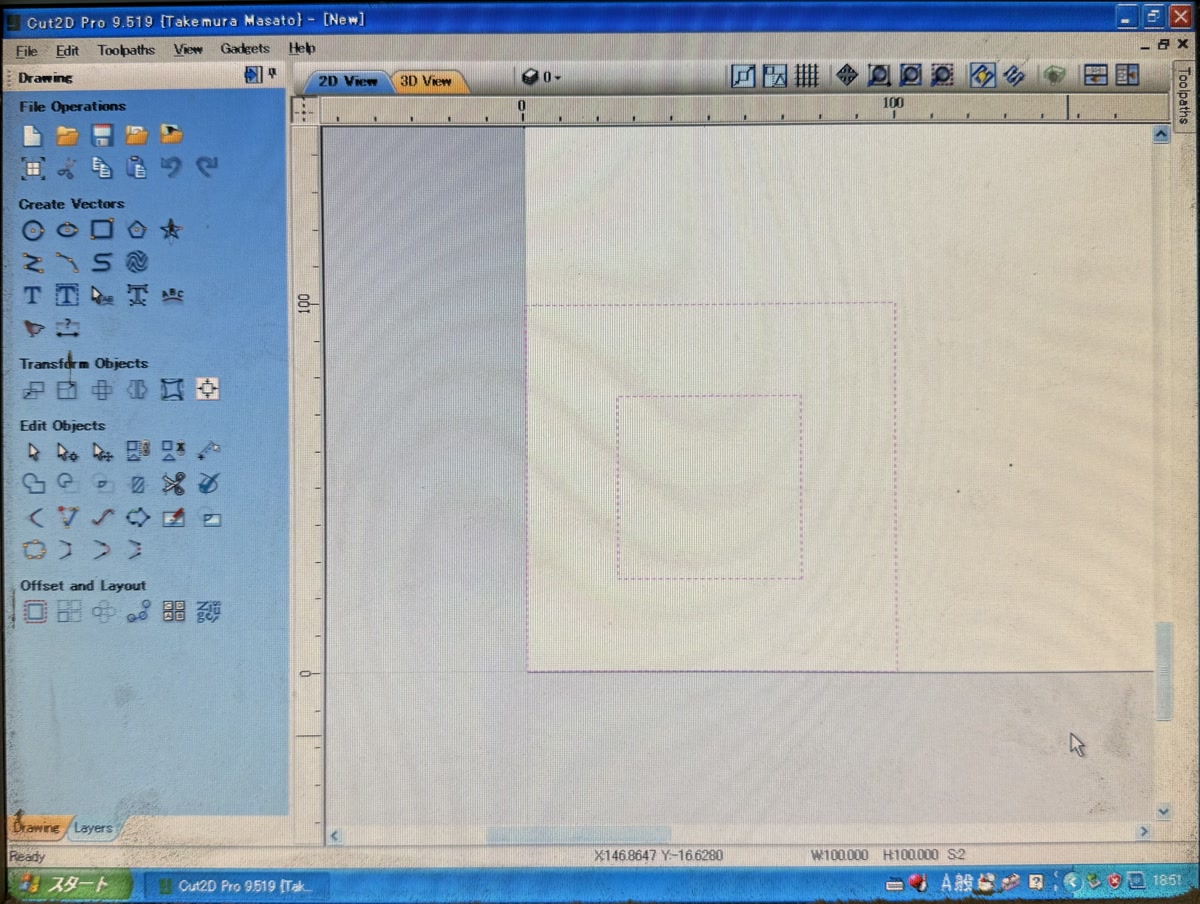The height and width of the screenshot is (904, 1200).
Task: Click the horizontal scrollbar right arrow
Action: click(1143, 833)
